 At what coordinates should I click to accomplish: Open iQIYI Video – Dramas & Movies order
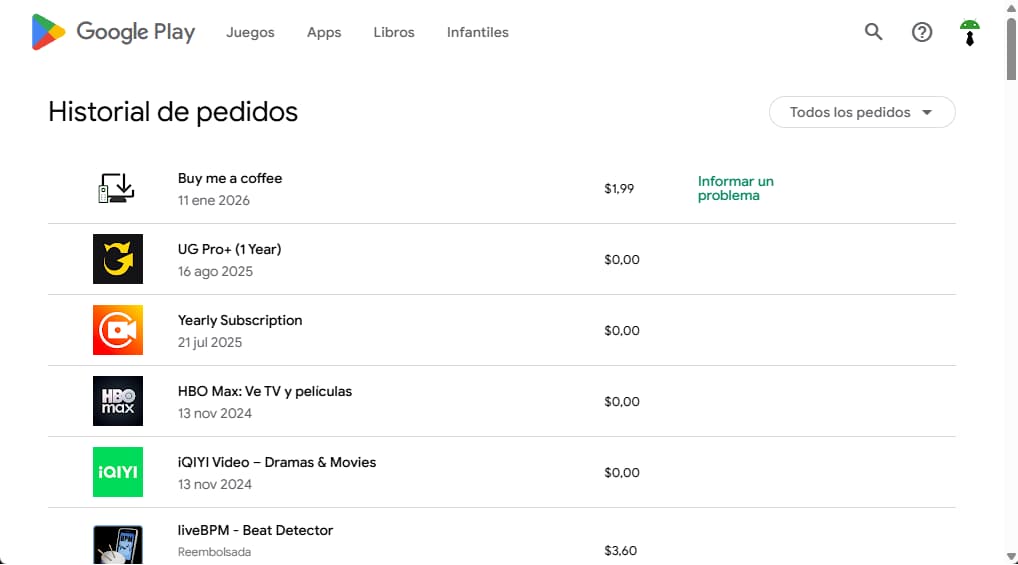point(277,462)
